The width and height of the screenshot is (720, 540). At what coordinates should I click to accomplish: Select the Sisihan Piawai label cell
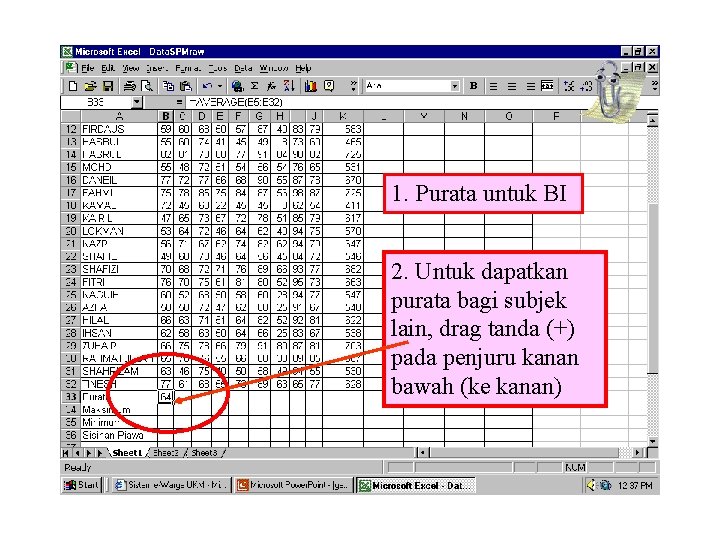coord(119,435)
